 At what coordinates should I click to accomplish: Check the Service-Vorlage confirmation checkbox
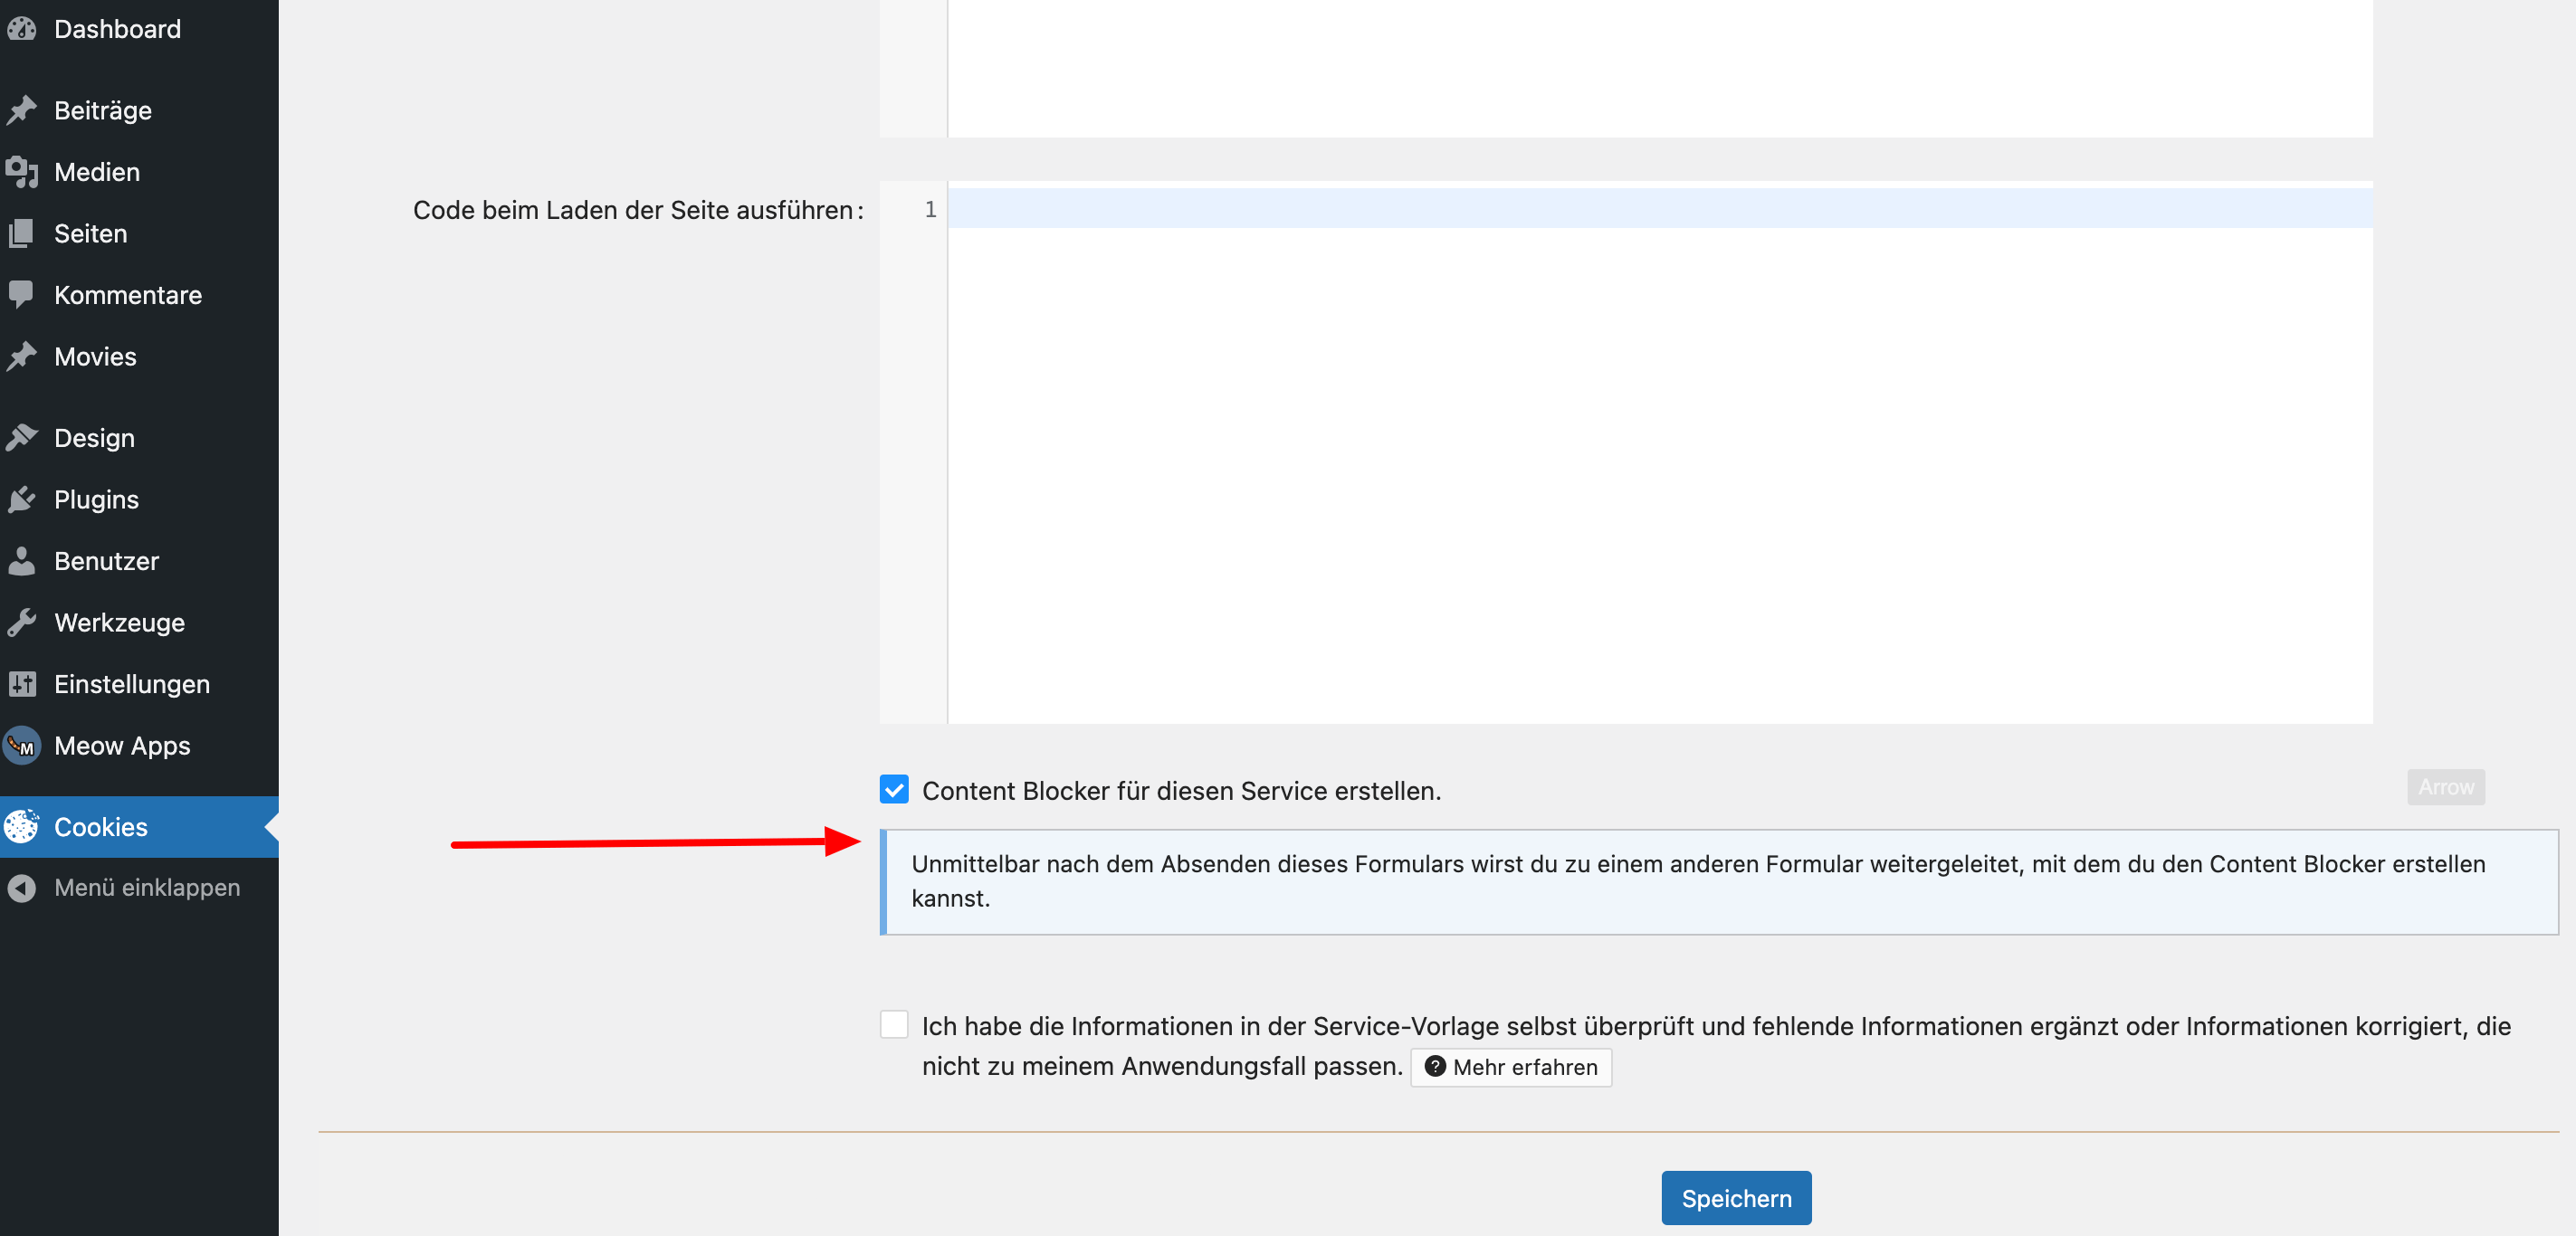893,1025
